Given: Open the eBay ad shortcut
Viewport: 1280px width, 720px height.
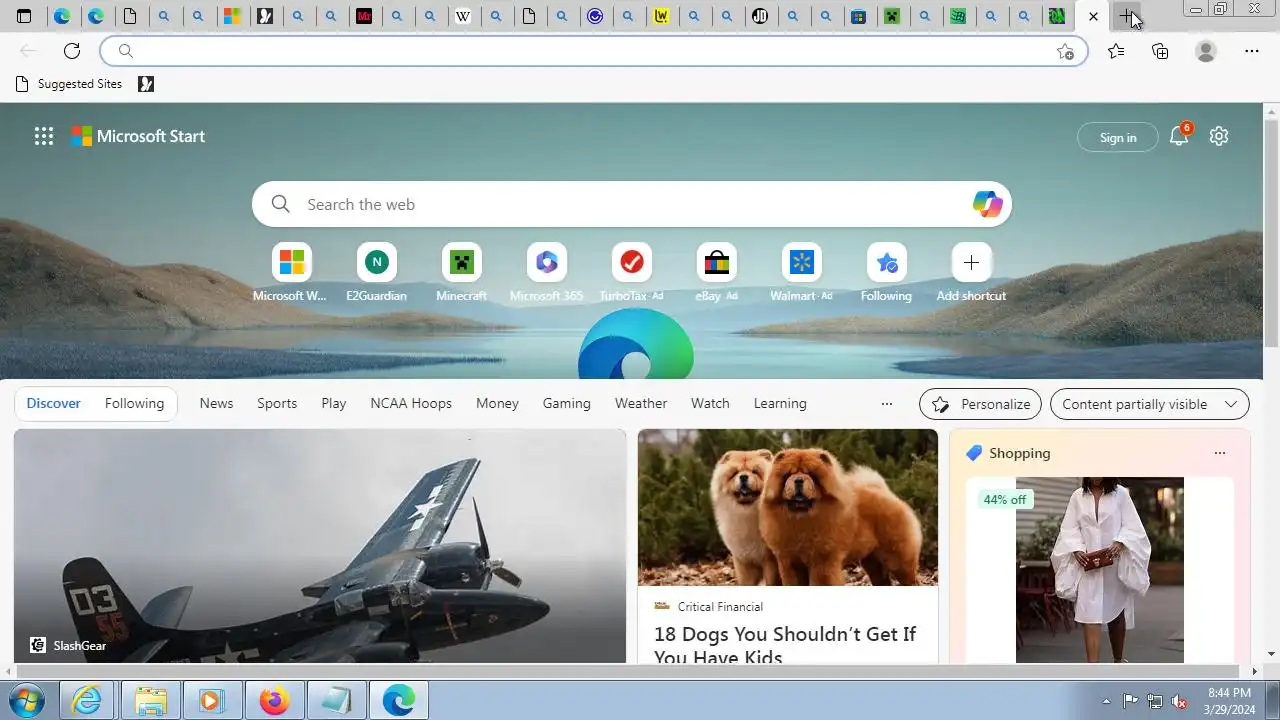Looking at the screenshot, I should click(x=716, y=273).
